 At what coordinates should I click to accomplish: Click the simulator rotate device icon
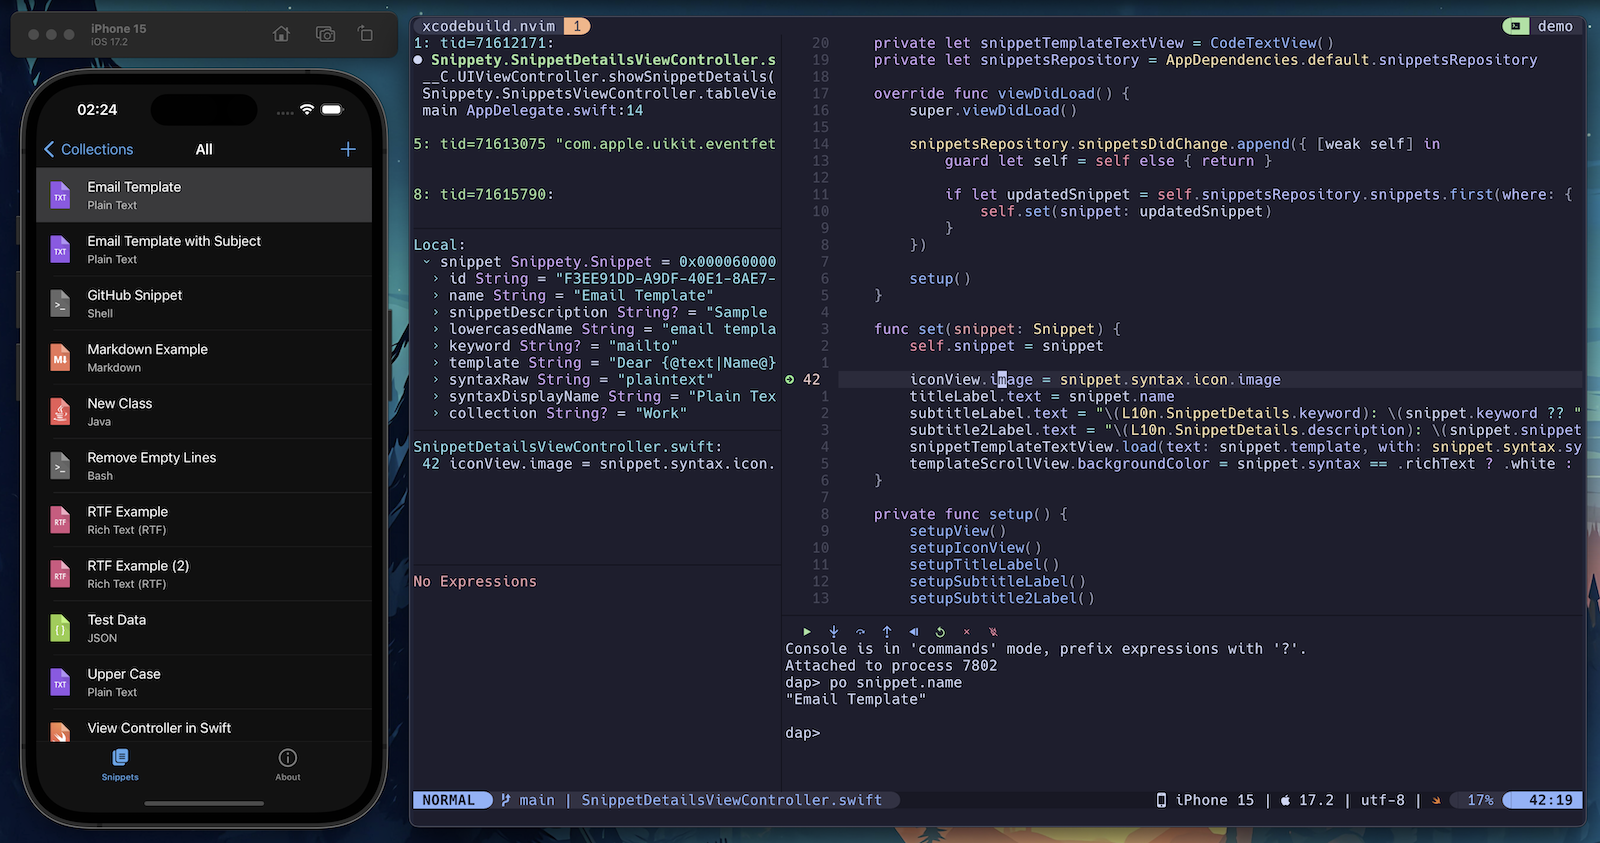click(x=366, y=34)
